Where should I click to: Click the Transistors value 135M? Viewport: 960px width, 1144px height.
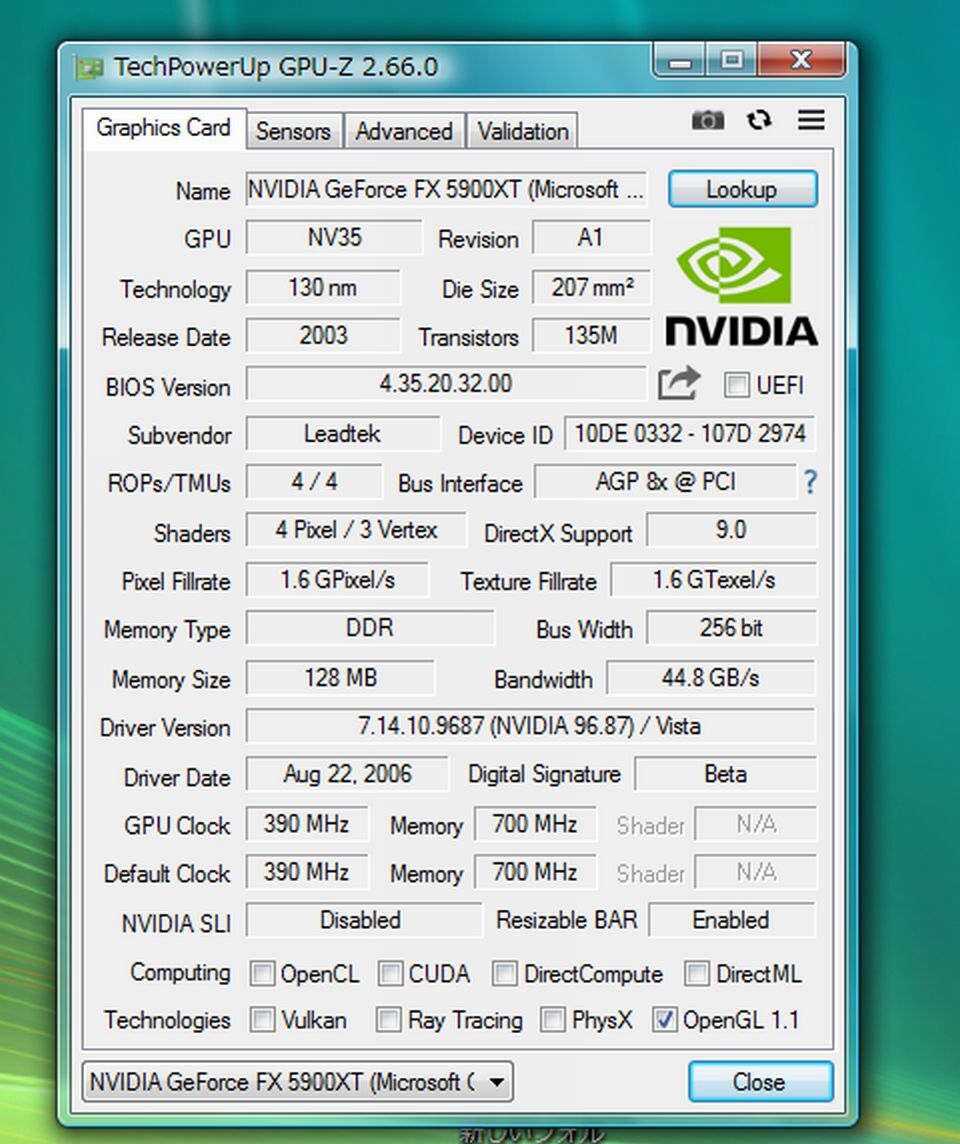[591, 336]
